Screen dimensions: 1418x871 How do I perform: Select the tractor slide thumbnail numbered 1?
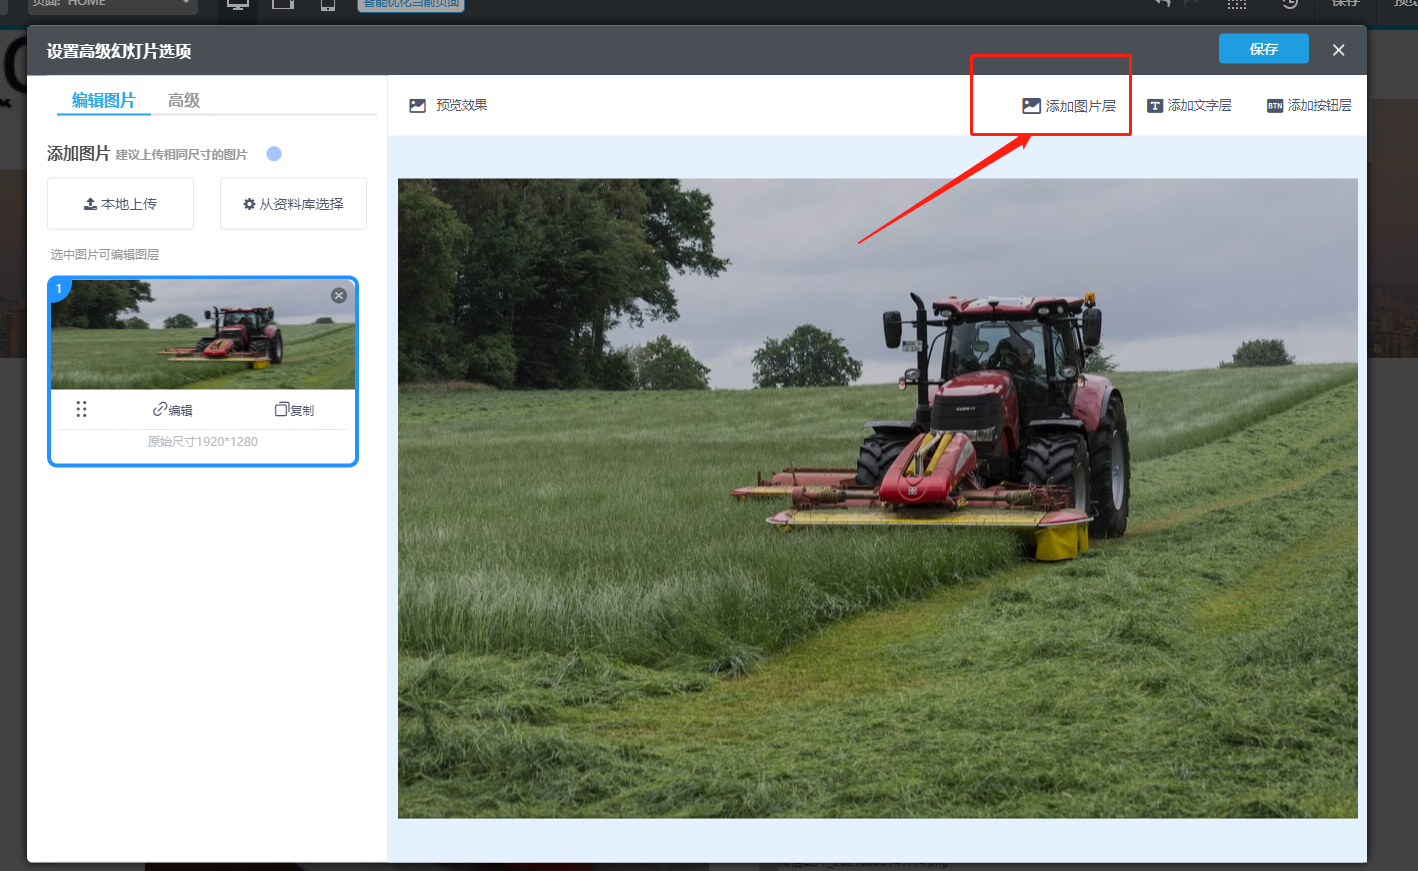tap(203, 335)
